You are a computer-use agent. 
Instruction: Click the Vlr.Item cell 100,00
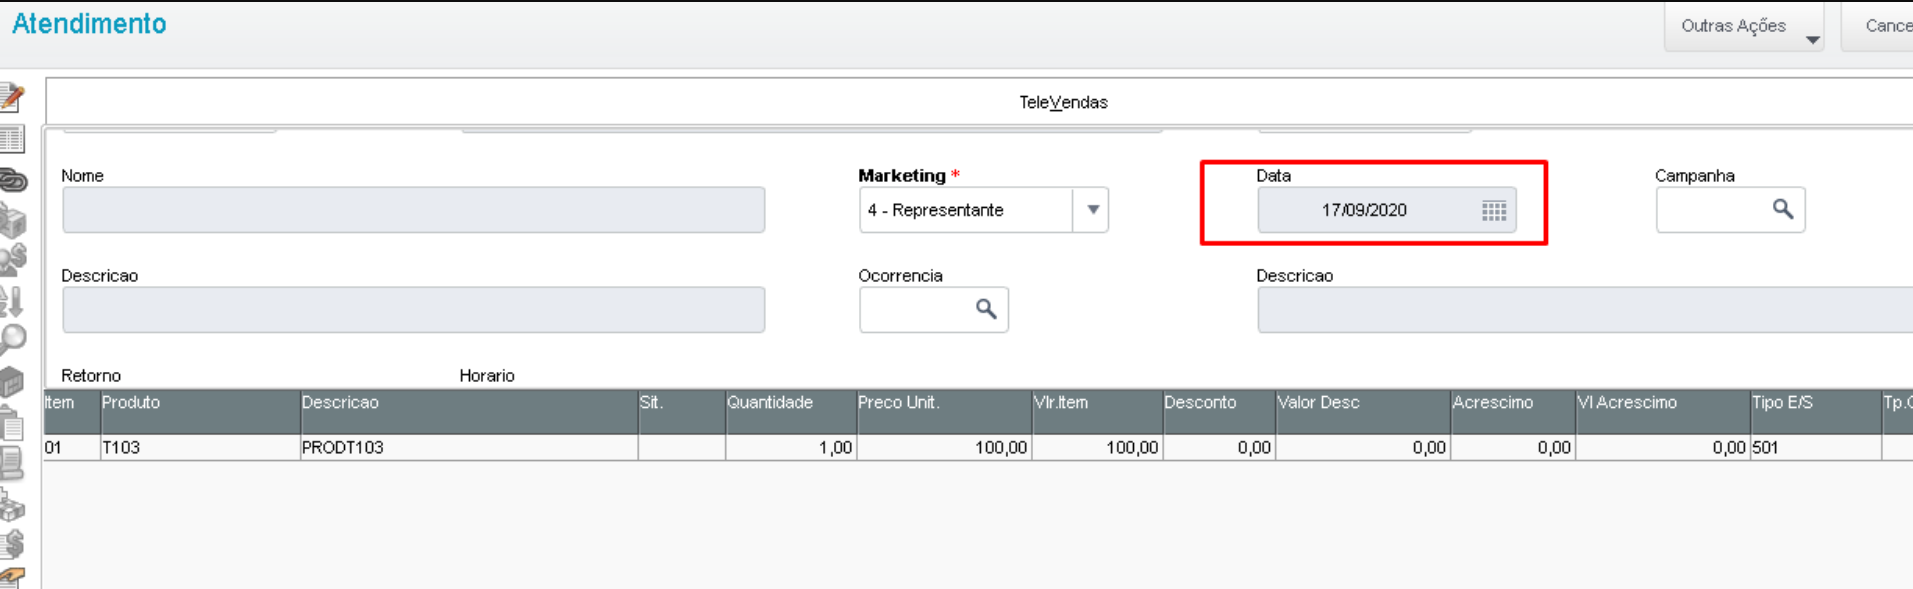[1096, 447]
